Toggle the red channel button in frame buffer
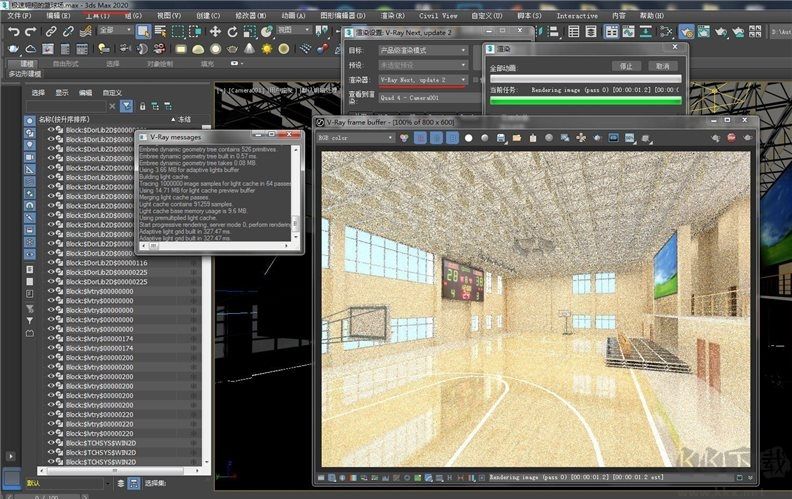This screenshot has height=499, width=792. (421, 137)
